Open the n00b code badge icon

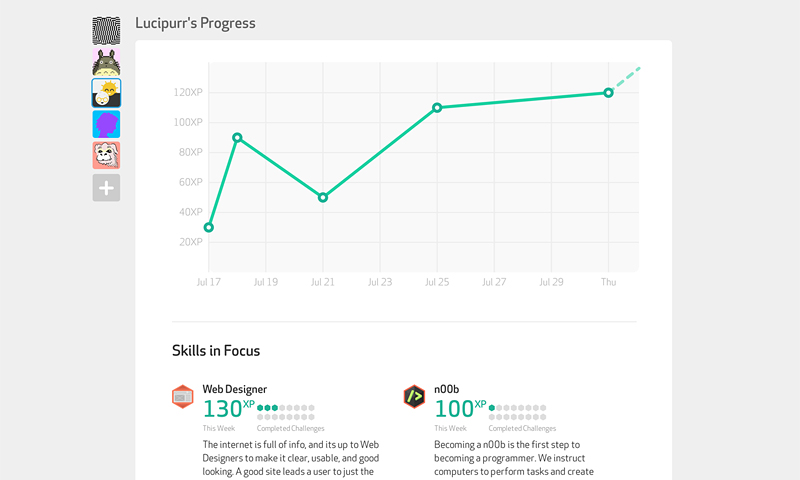coord(414,396)
